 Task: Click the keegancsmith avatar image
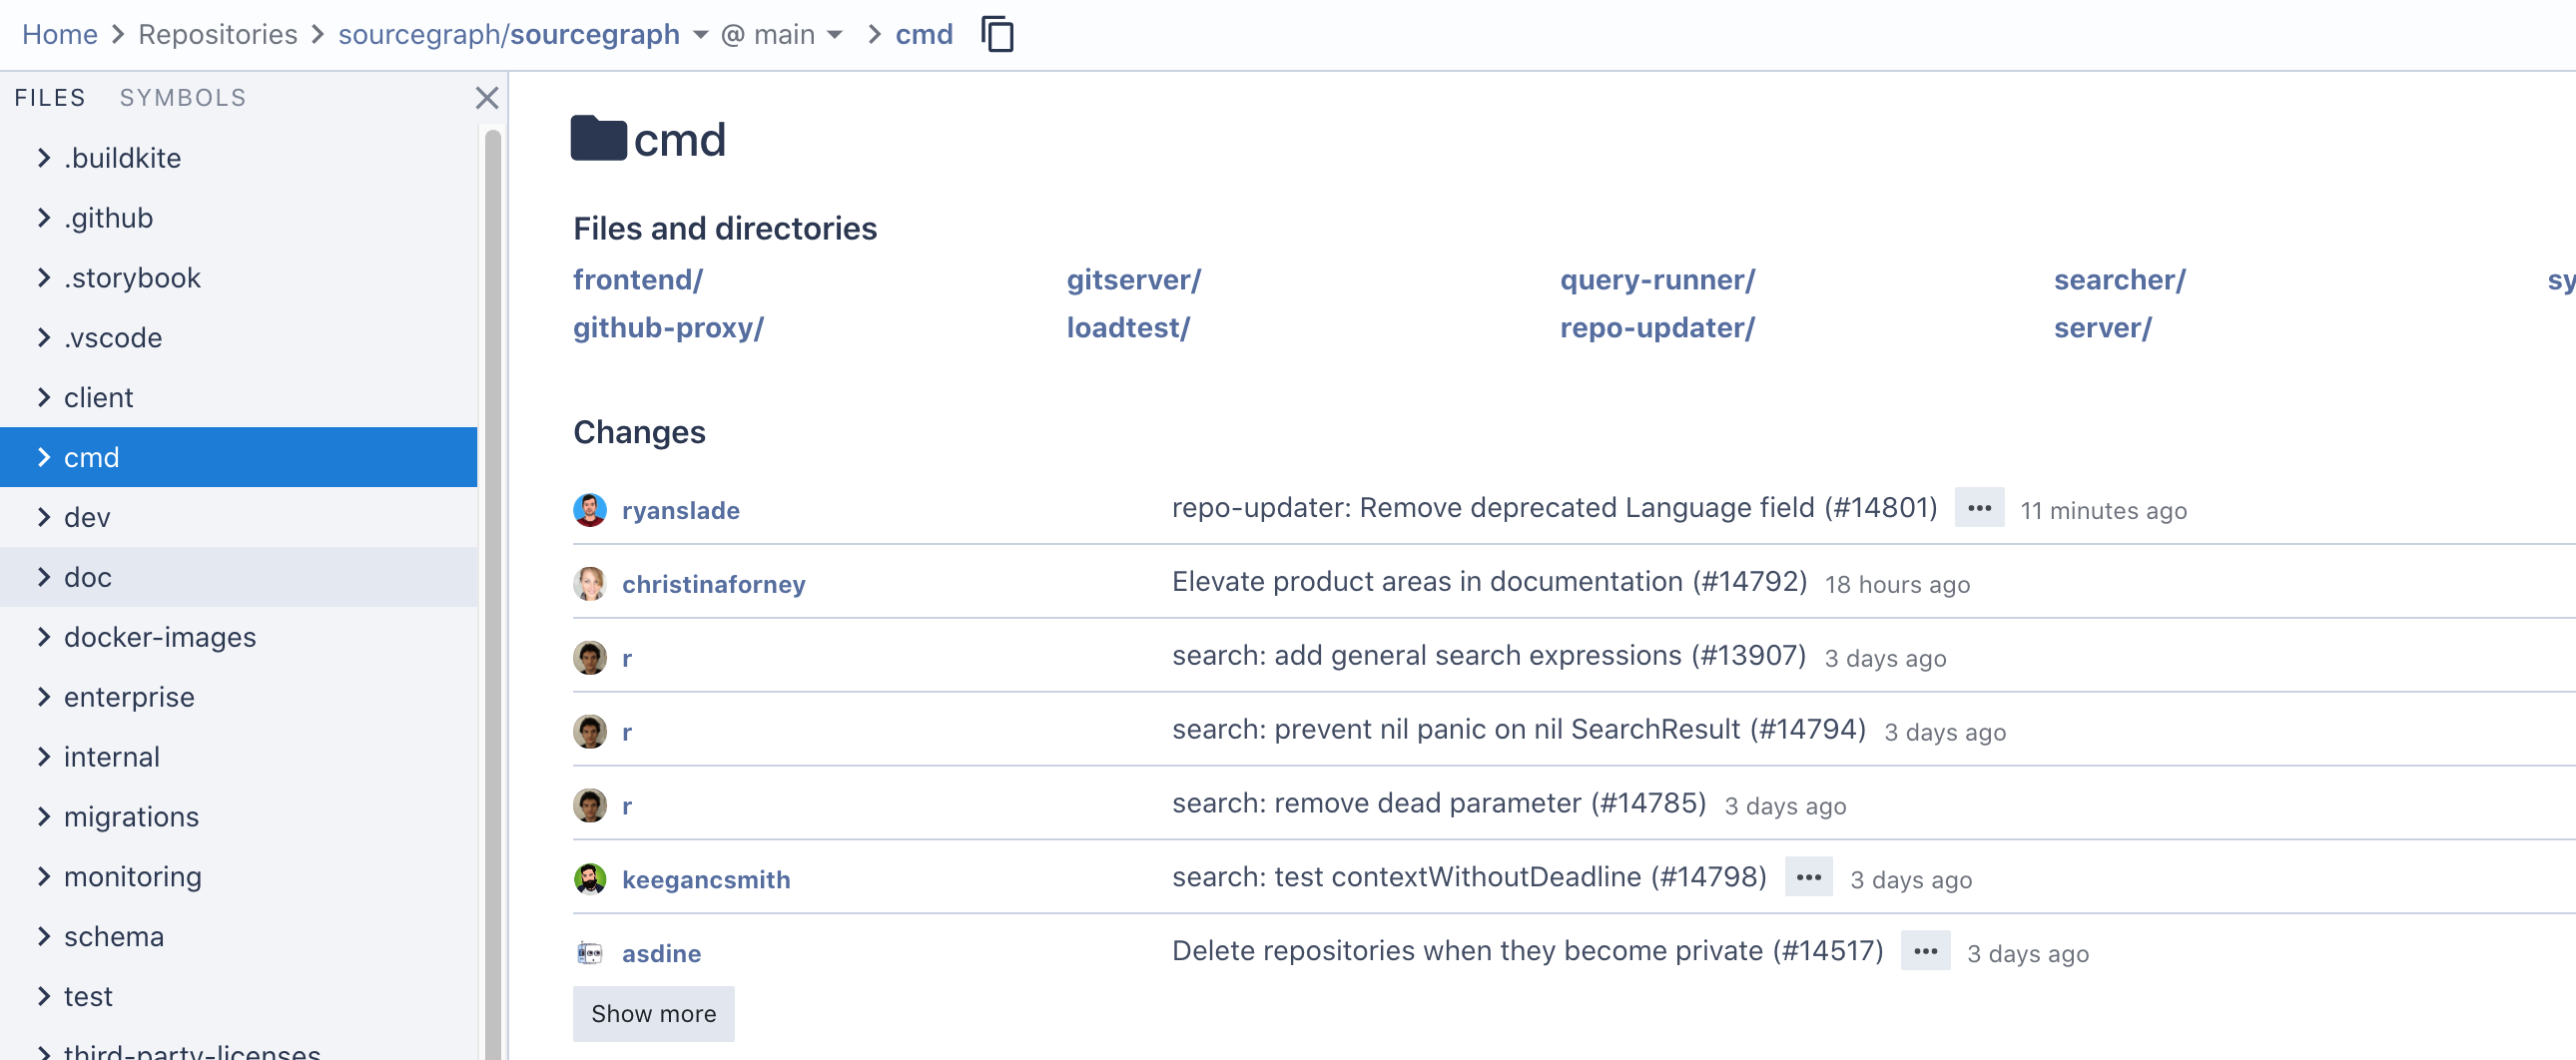(590, 880)
